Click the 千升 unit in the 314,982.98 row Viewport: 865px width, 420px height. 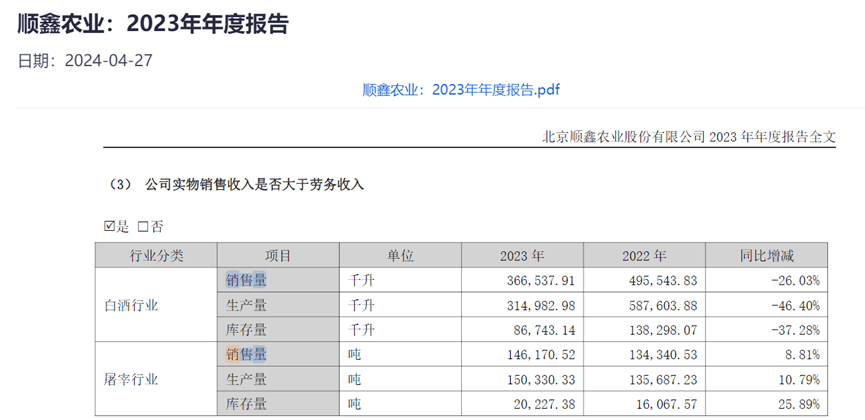[361, 305]
